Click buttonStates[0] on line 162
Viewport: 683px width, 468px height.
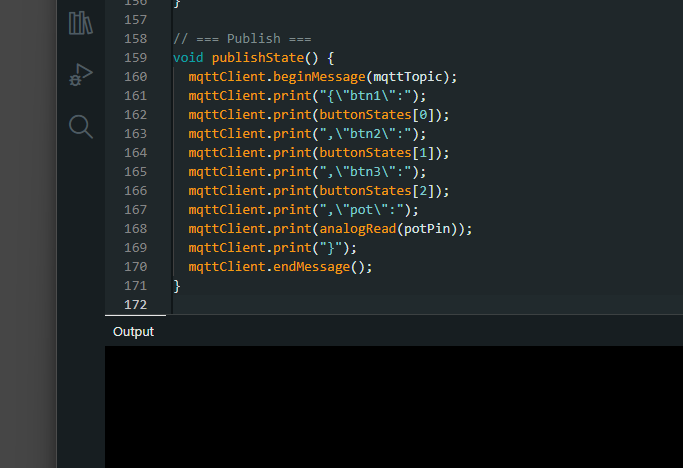tap(380, 115)
